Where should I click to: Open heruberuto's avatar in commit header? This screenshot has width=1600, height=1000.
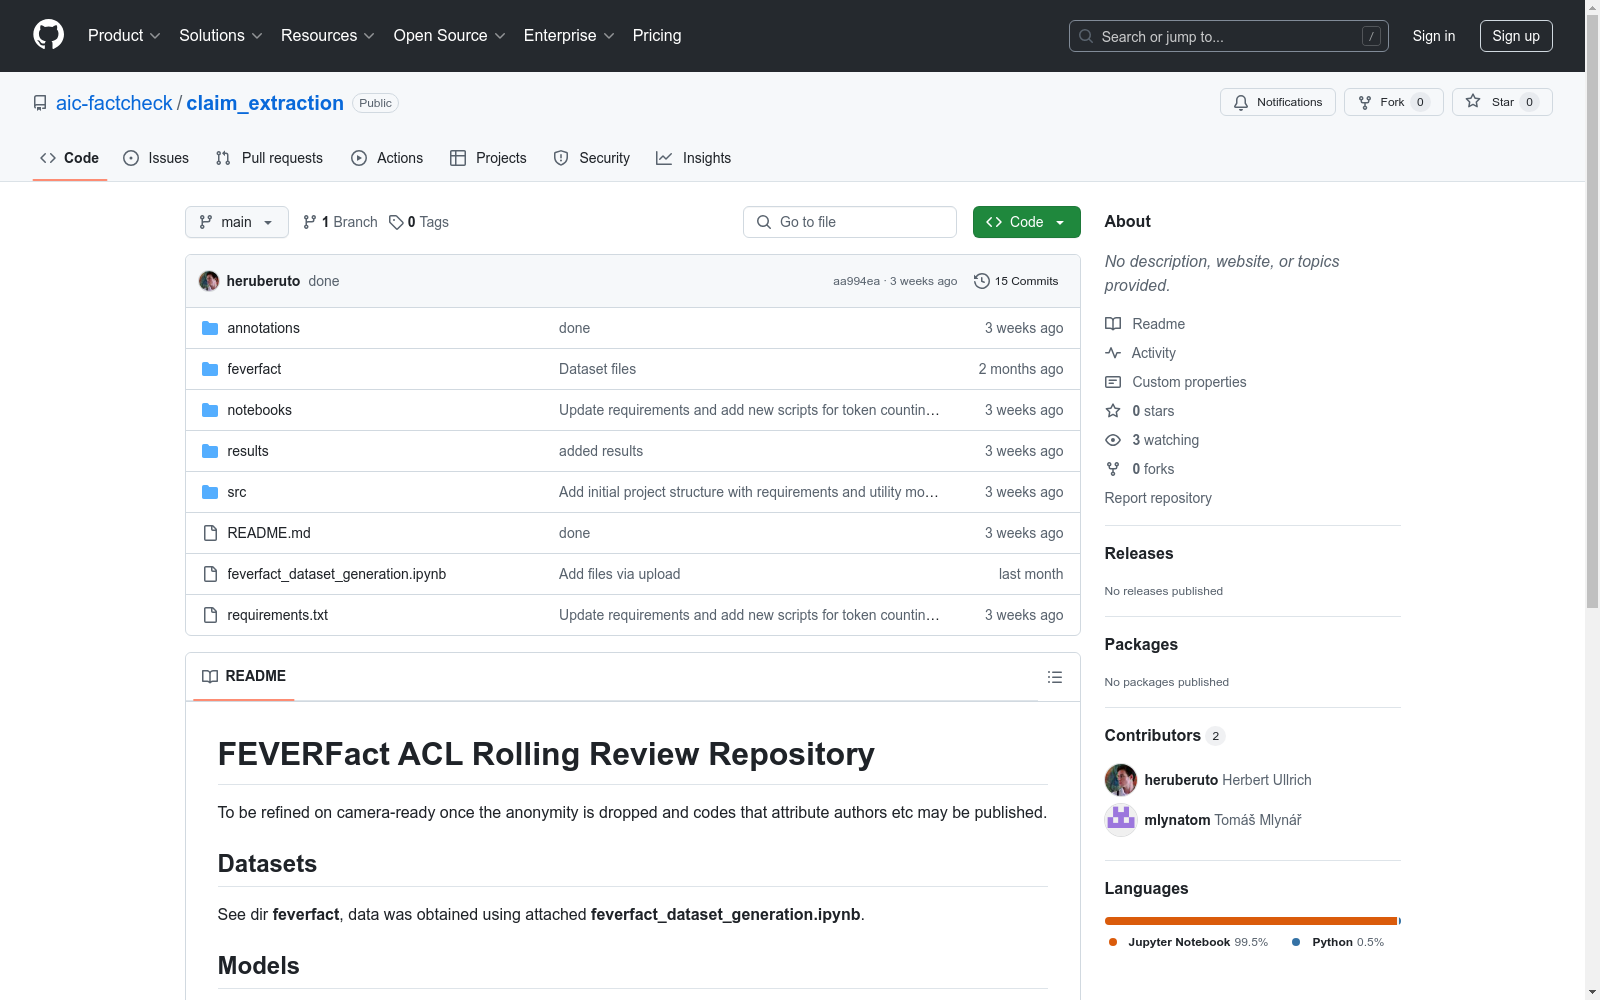point(209,281)
